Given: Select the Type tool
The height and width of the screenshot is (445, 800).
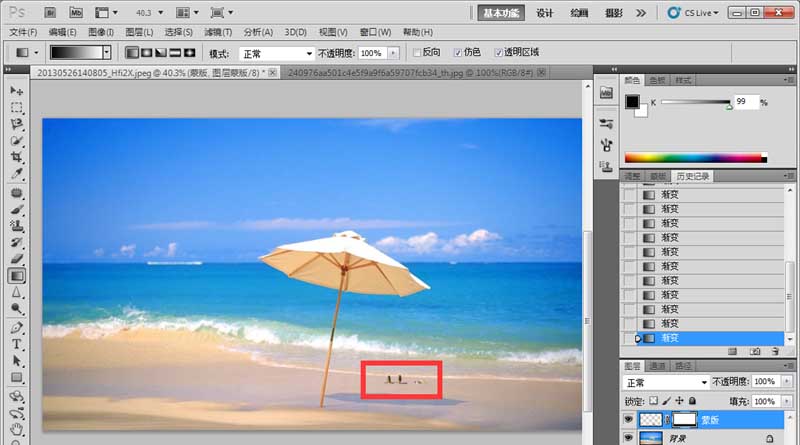Looking at the screenshot, I should (17, 344).
